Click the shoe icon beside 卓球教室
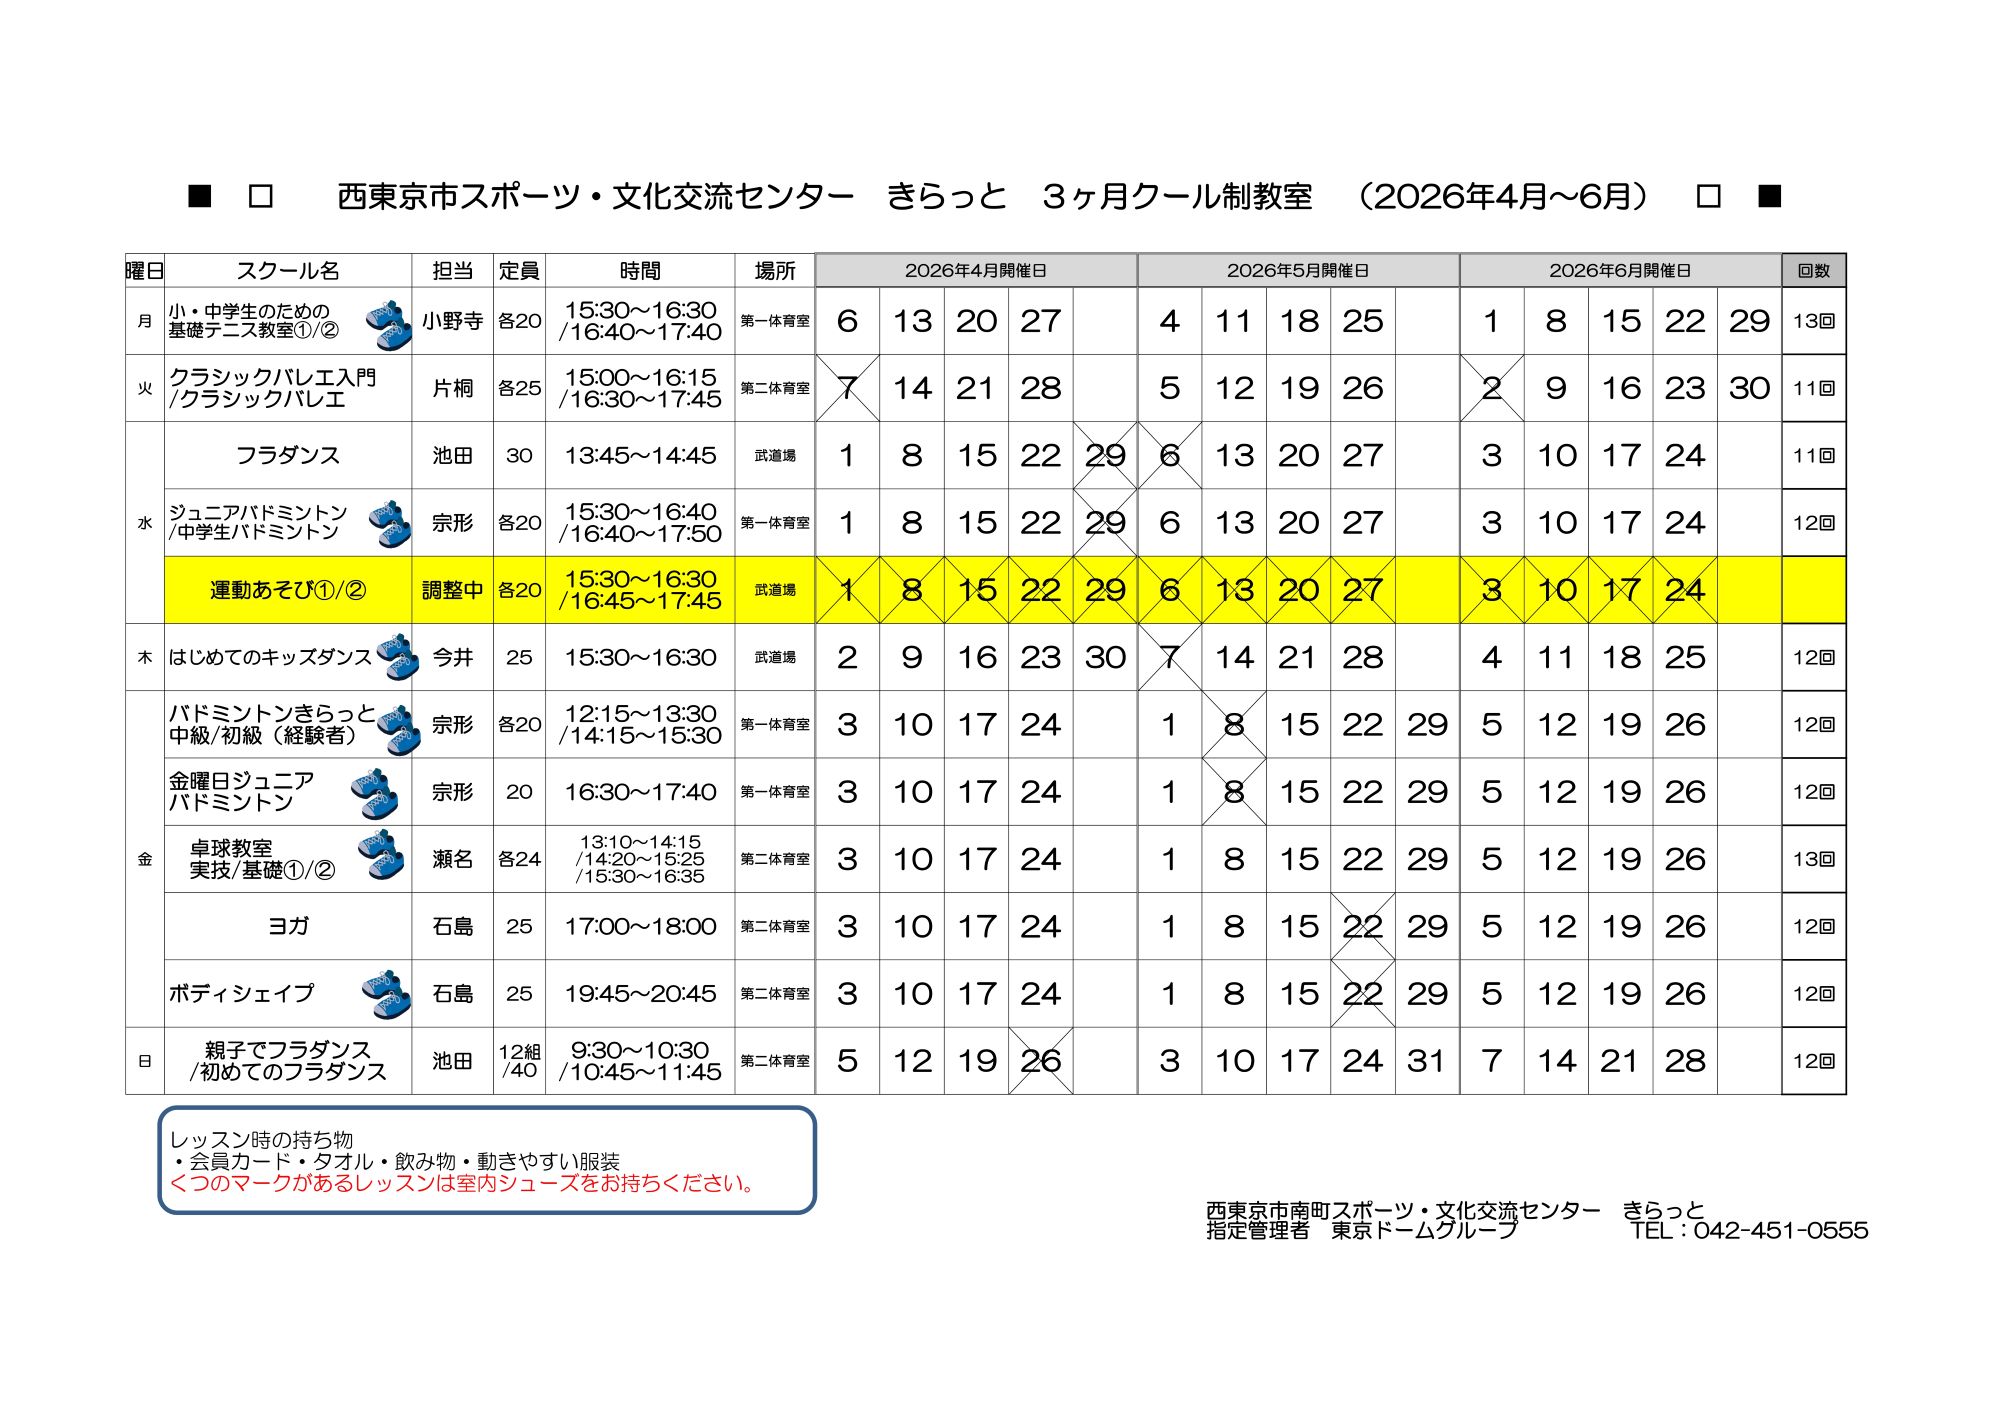Viewport: 2000px width, 1414px height. click(x=382, y=856)
